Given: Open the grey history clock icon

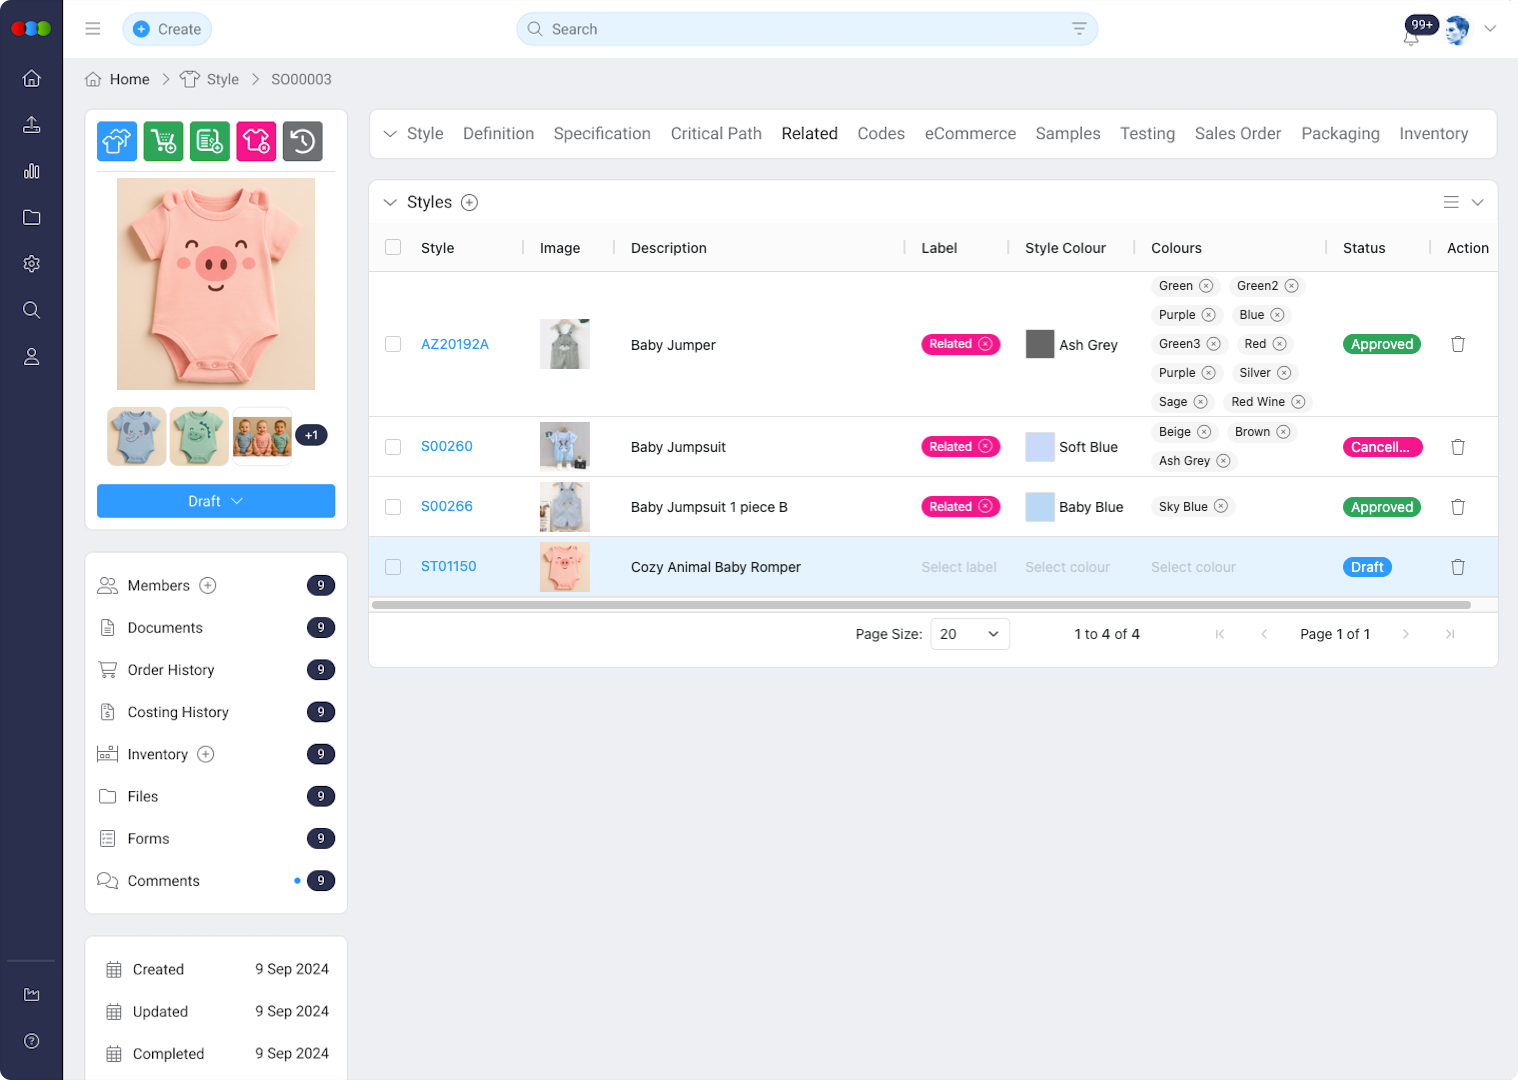Looking at the screenshot, I should coord(302,141).
